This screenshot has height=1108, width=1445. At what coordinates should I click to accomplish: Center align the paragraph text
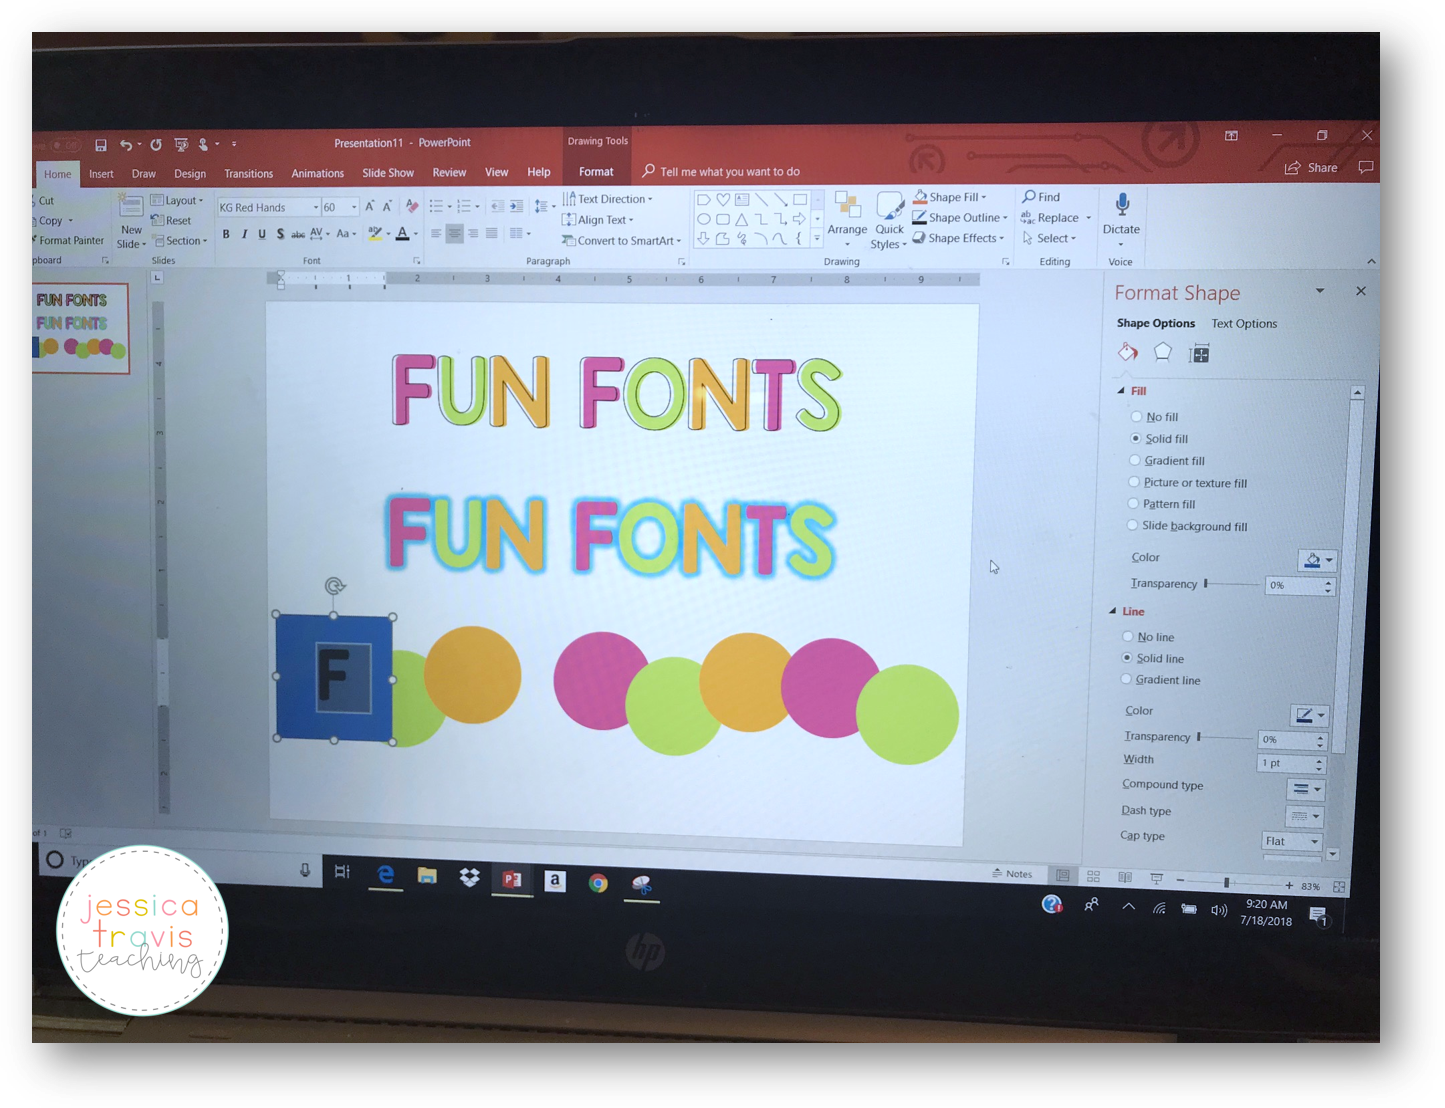coord(454,234)
